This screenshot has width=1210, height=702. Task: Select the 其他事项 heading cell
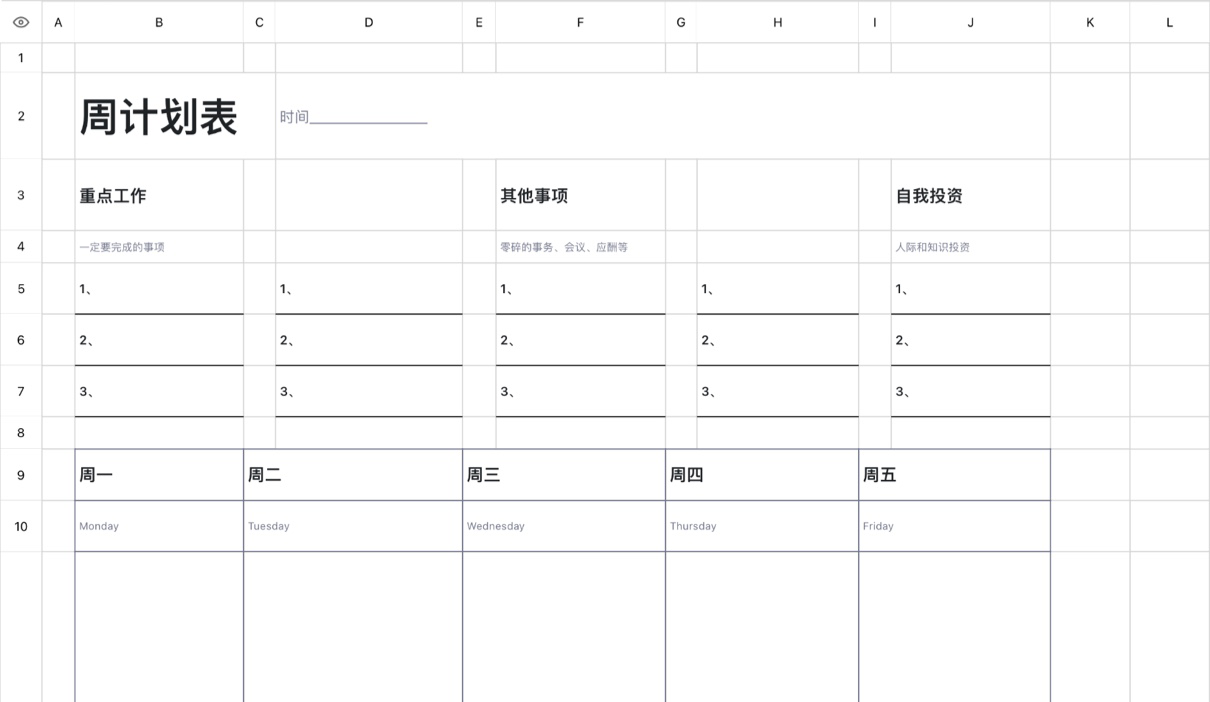(580, 195)
